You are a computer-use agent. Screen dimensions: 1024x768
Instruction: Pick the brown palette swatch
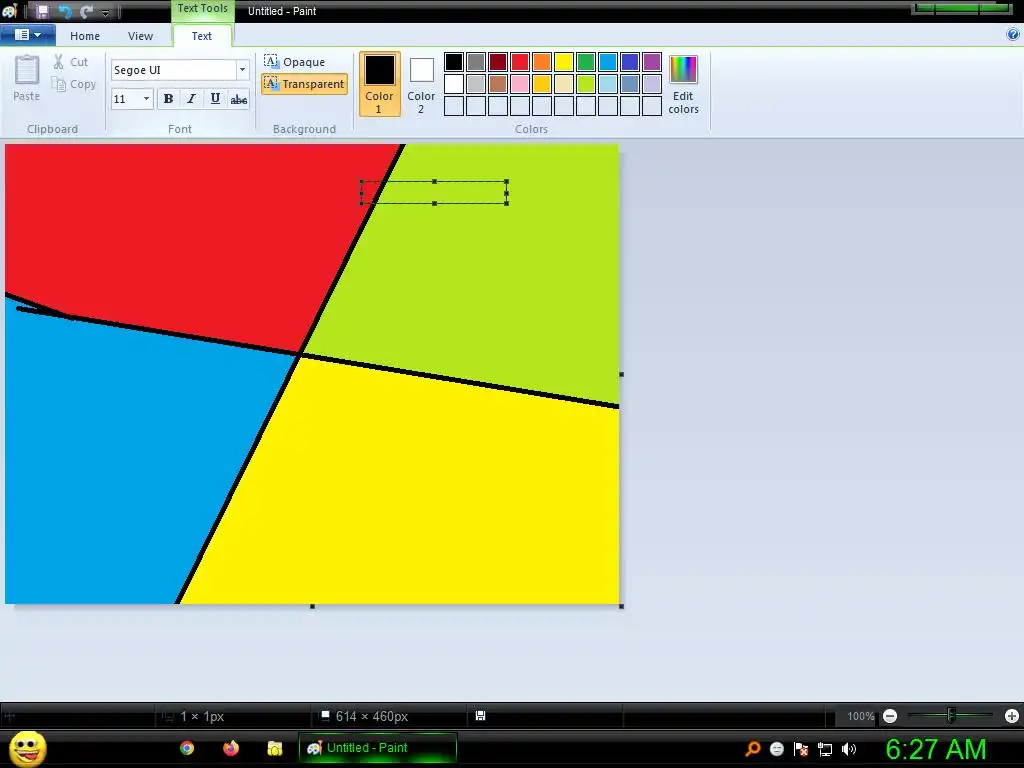click(498, 84)
